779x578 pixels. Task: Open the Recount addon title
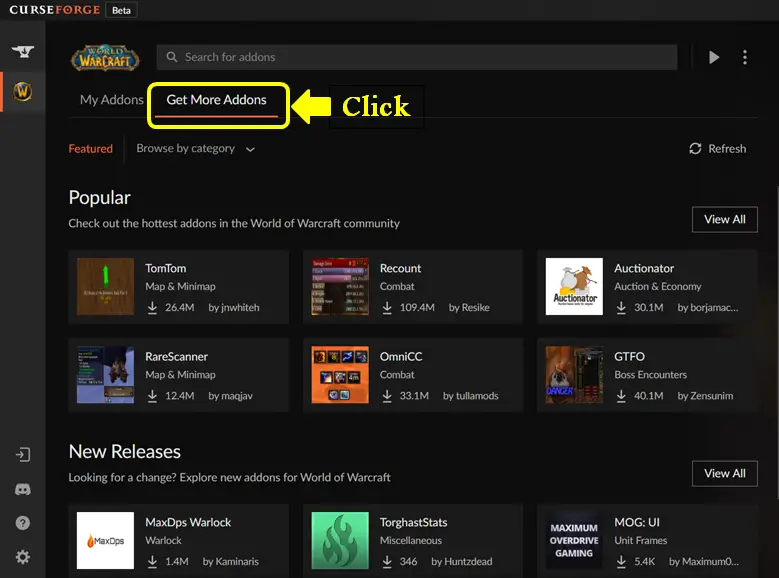[400, 268]
